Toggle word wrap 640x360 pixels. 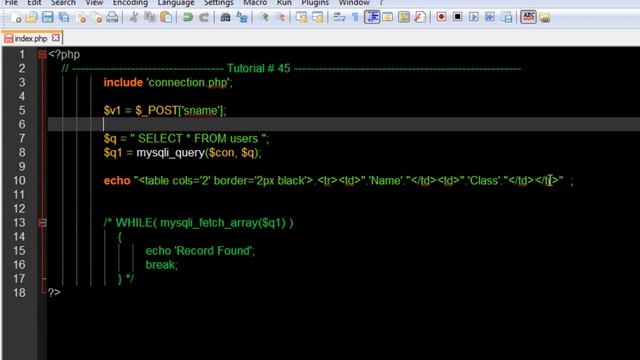pos(339,18)
